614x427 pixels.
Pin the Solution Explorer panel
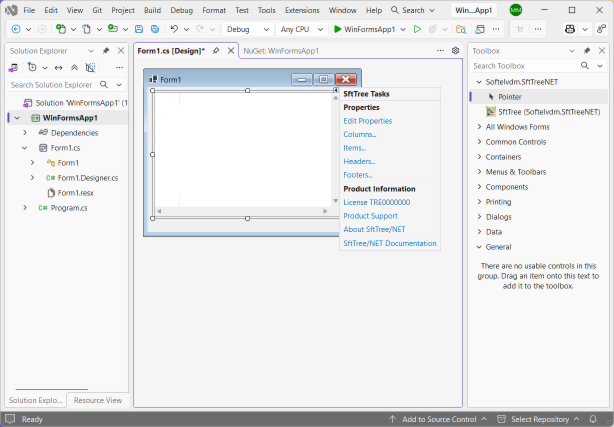coord(106,51)
